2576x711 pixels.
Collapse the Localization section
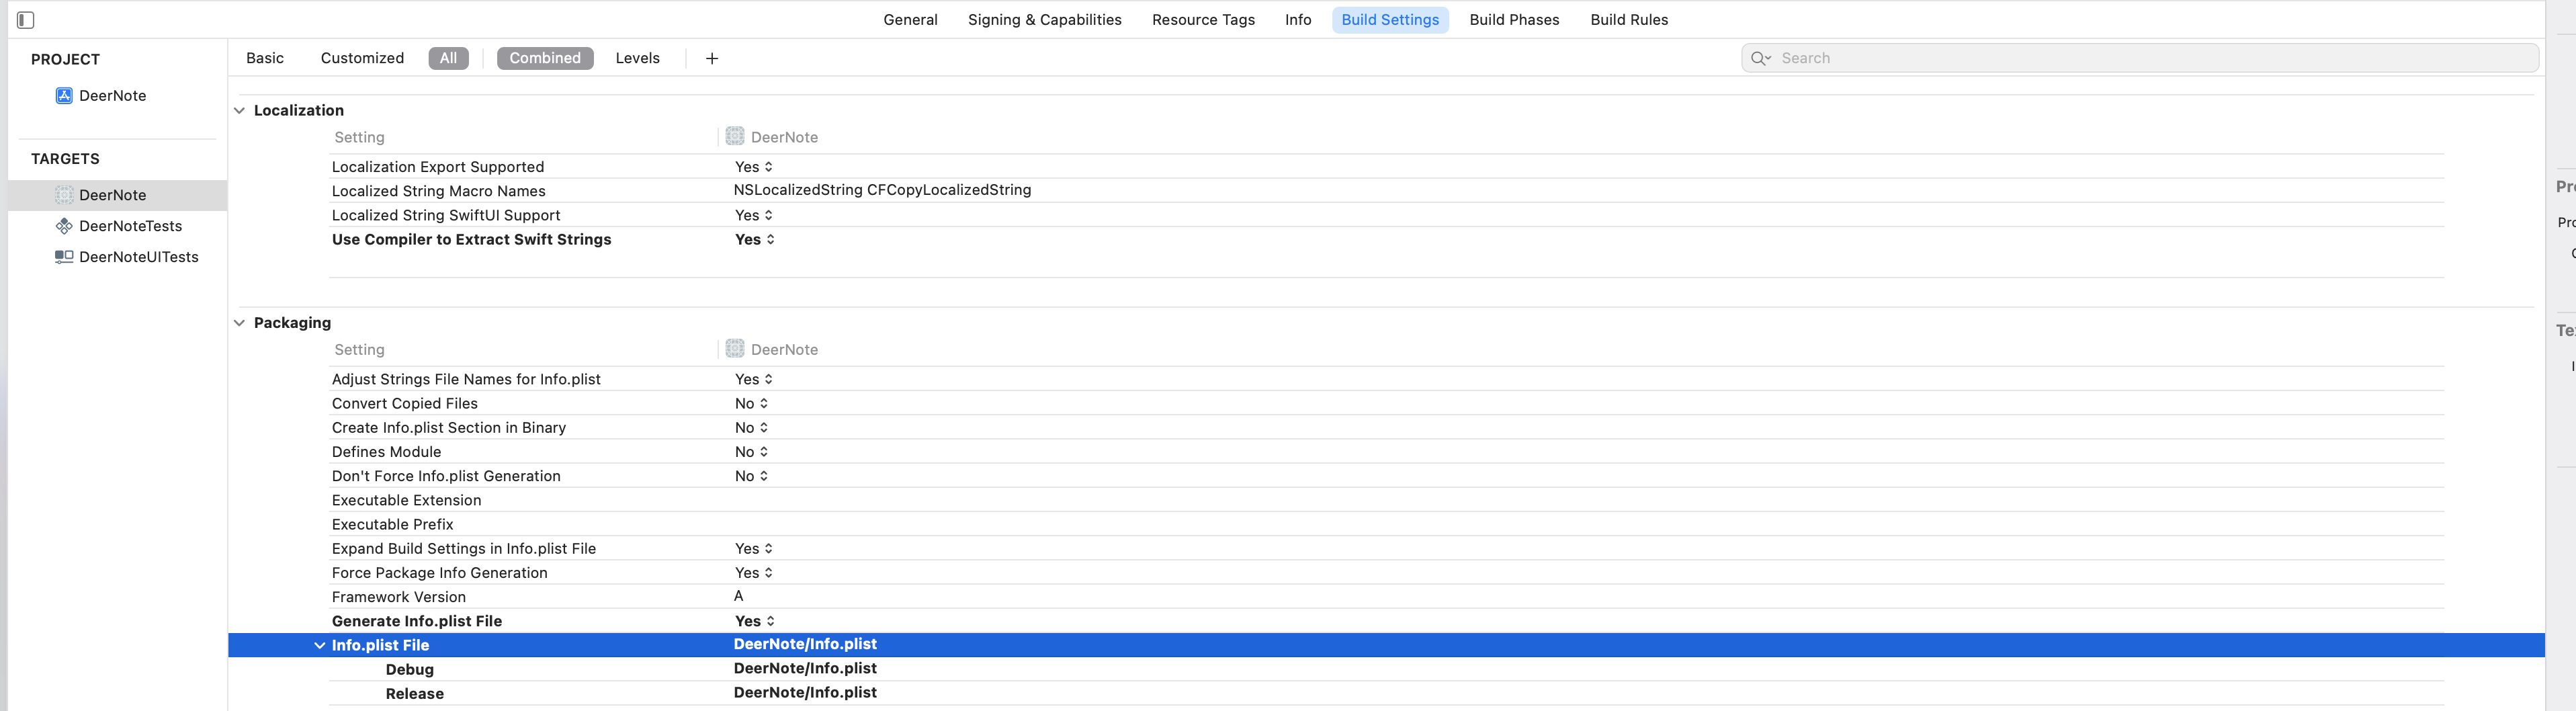tap(239, 111)
